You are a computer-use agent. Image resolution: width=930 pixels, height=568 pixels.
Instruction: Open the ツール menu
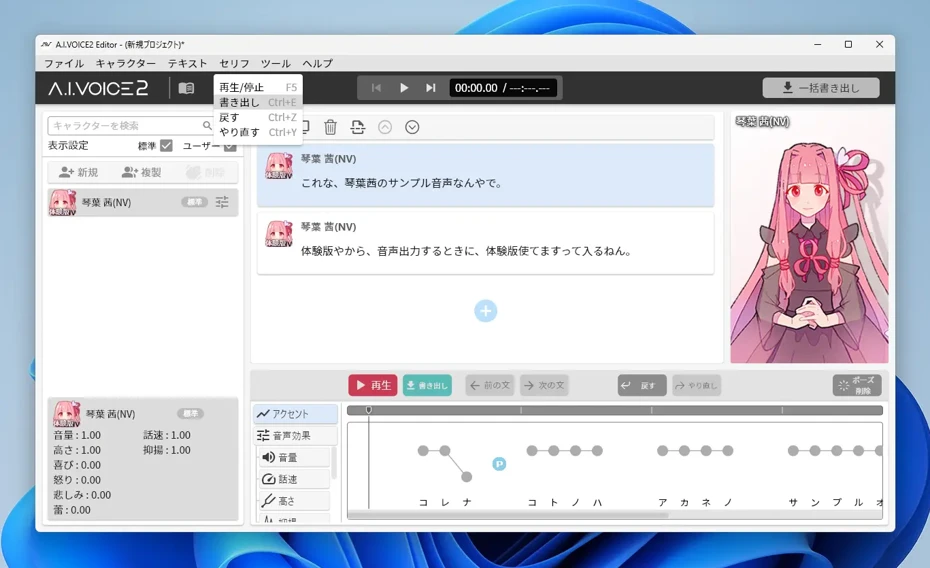click(276, 63)
